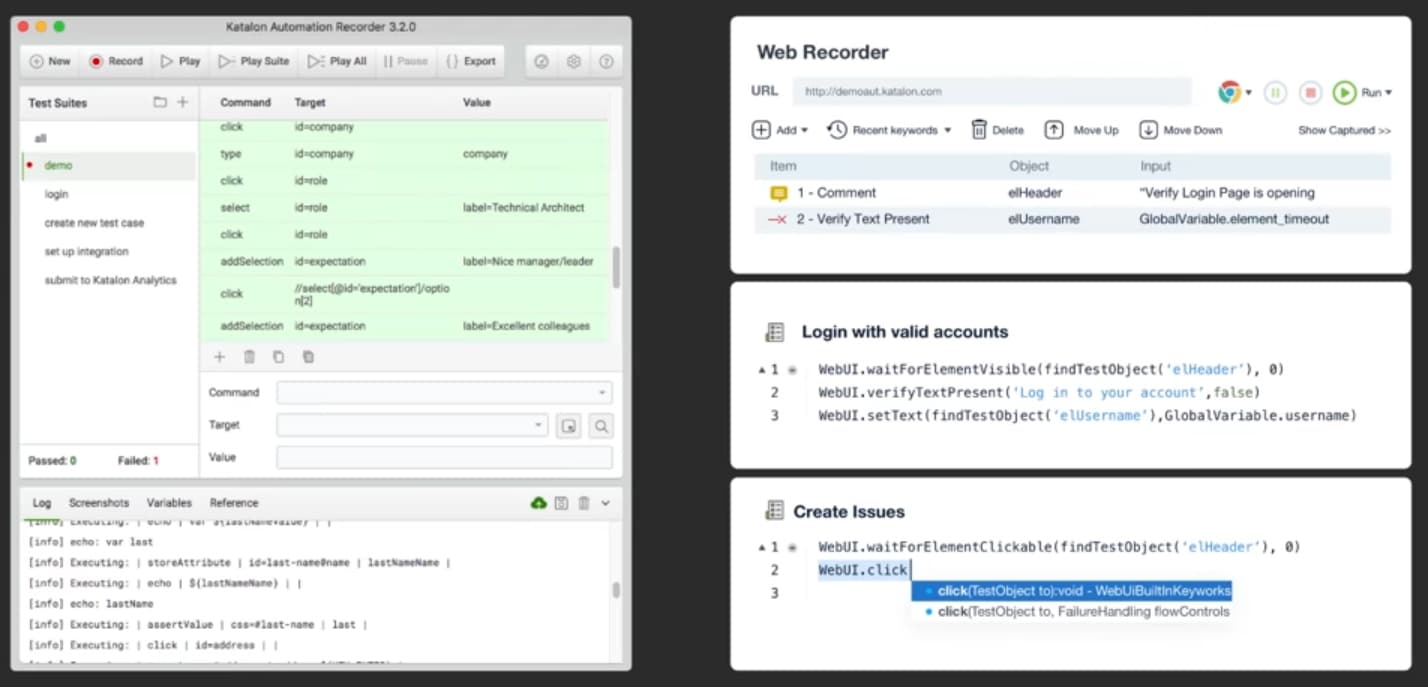Open the Command combo box
The height and width of the screenshot is (687, 1428).
click(444, 393)
